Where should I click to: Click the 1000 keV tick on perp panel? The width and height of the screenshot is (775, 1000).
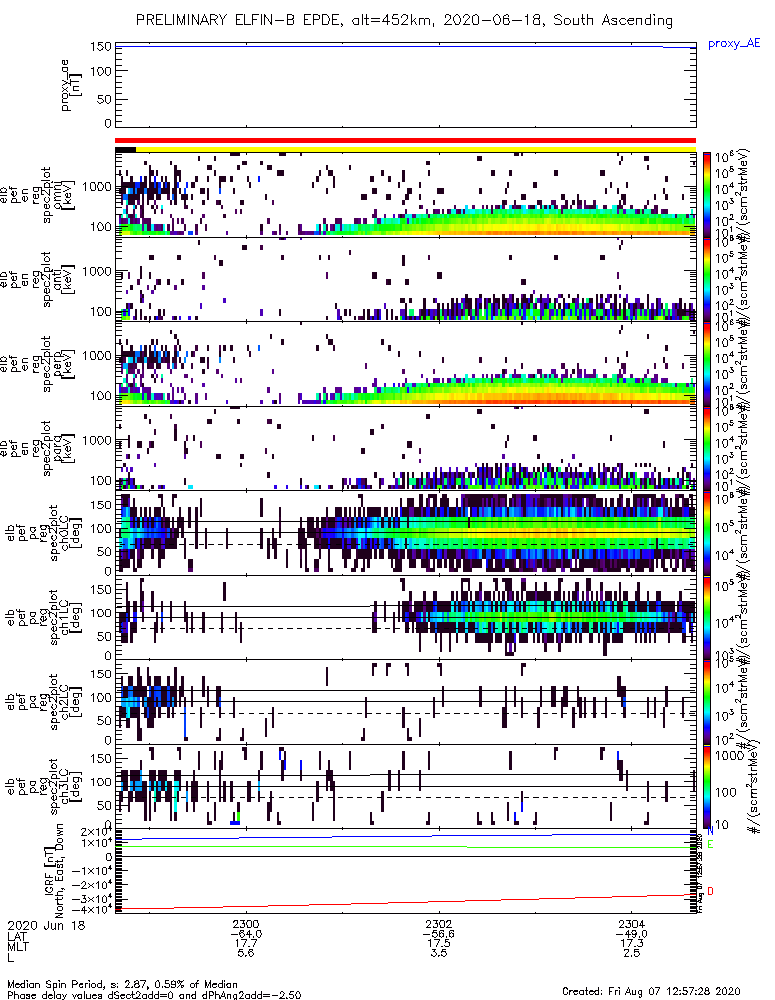(x=96, y=356)
